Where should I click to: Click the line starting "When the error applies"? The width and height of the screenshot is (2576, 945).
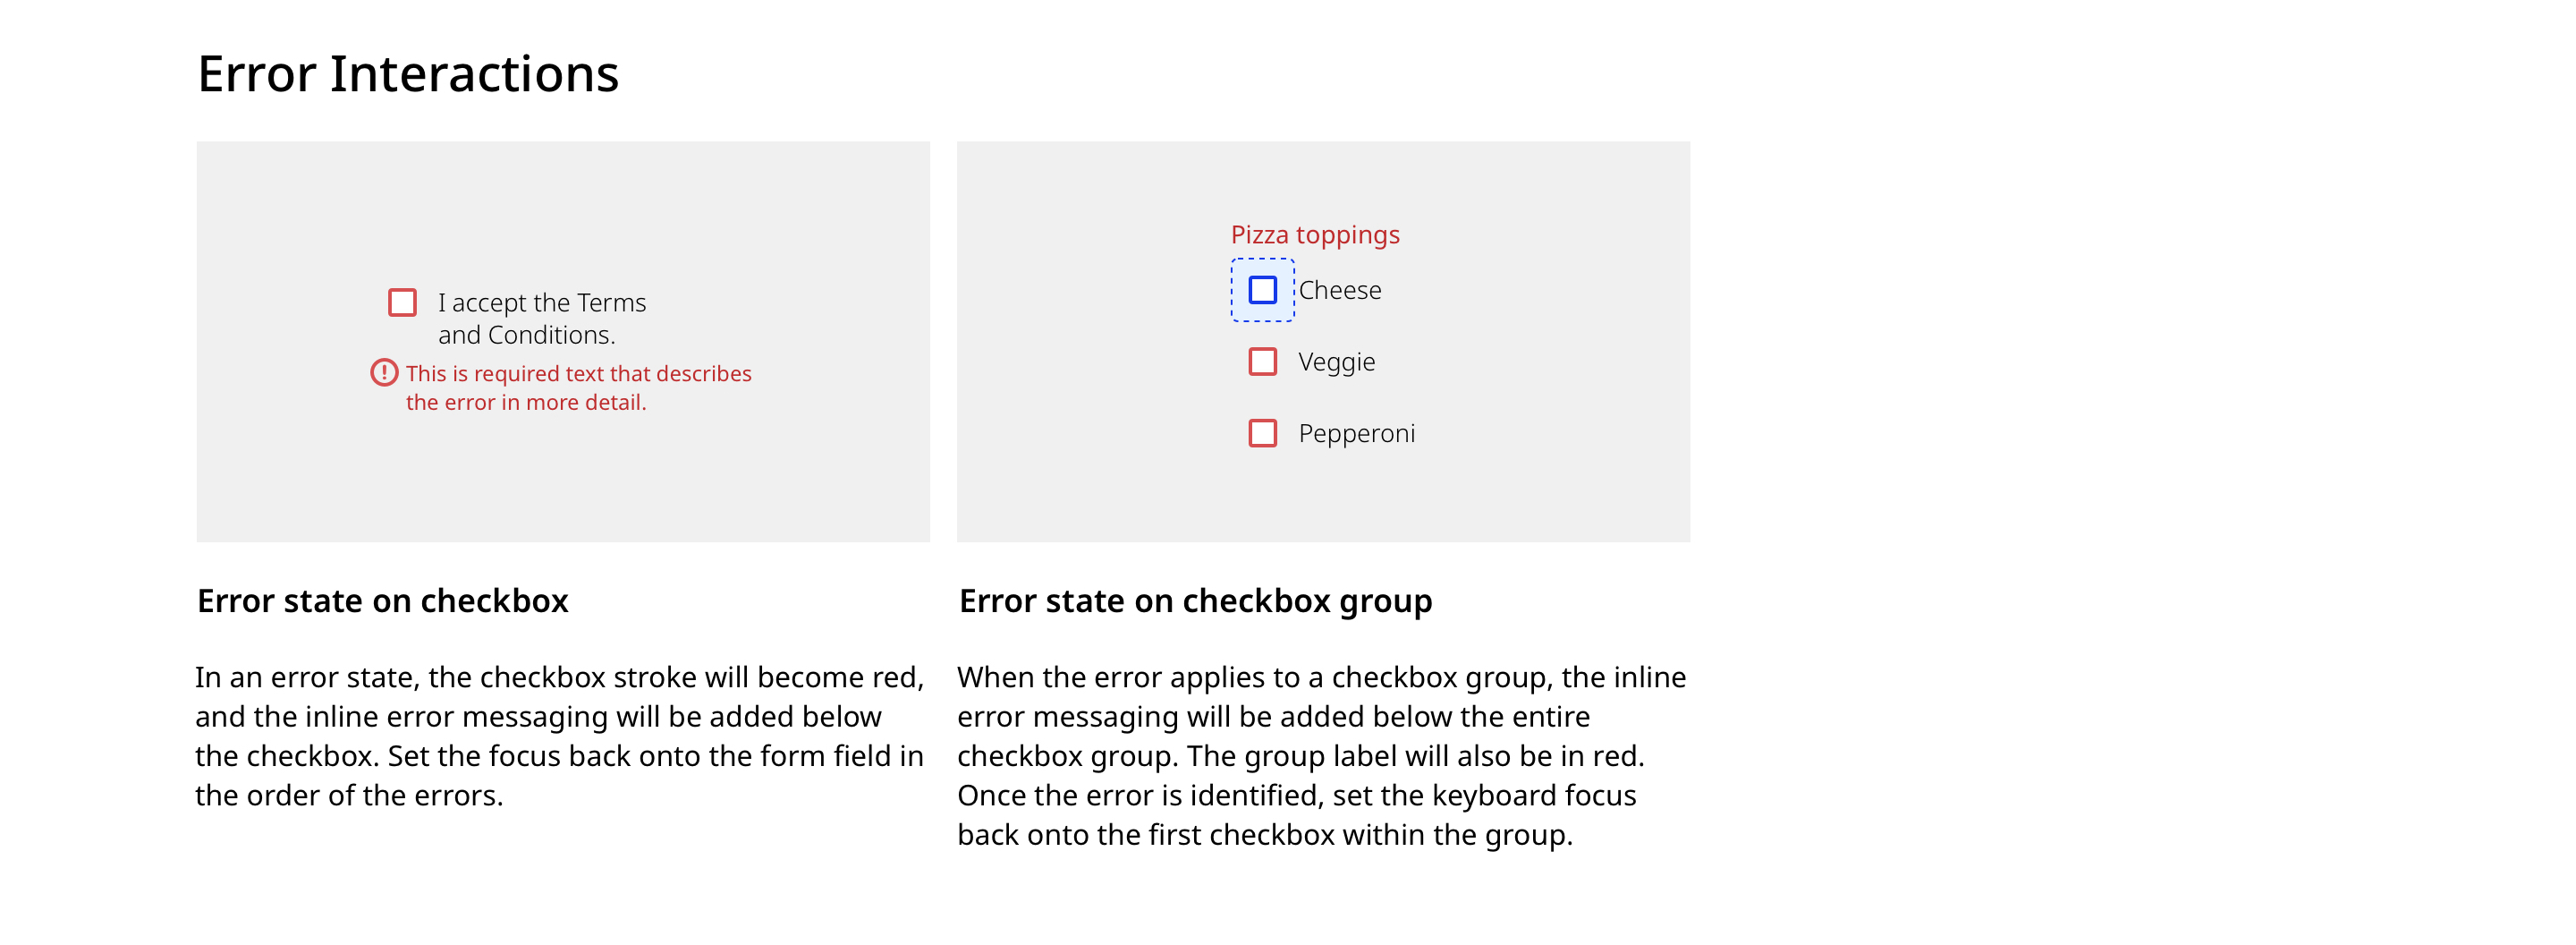tap(1321, 678)
